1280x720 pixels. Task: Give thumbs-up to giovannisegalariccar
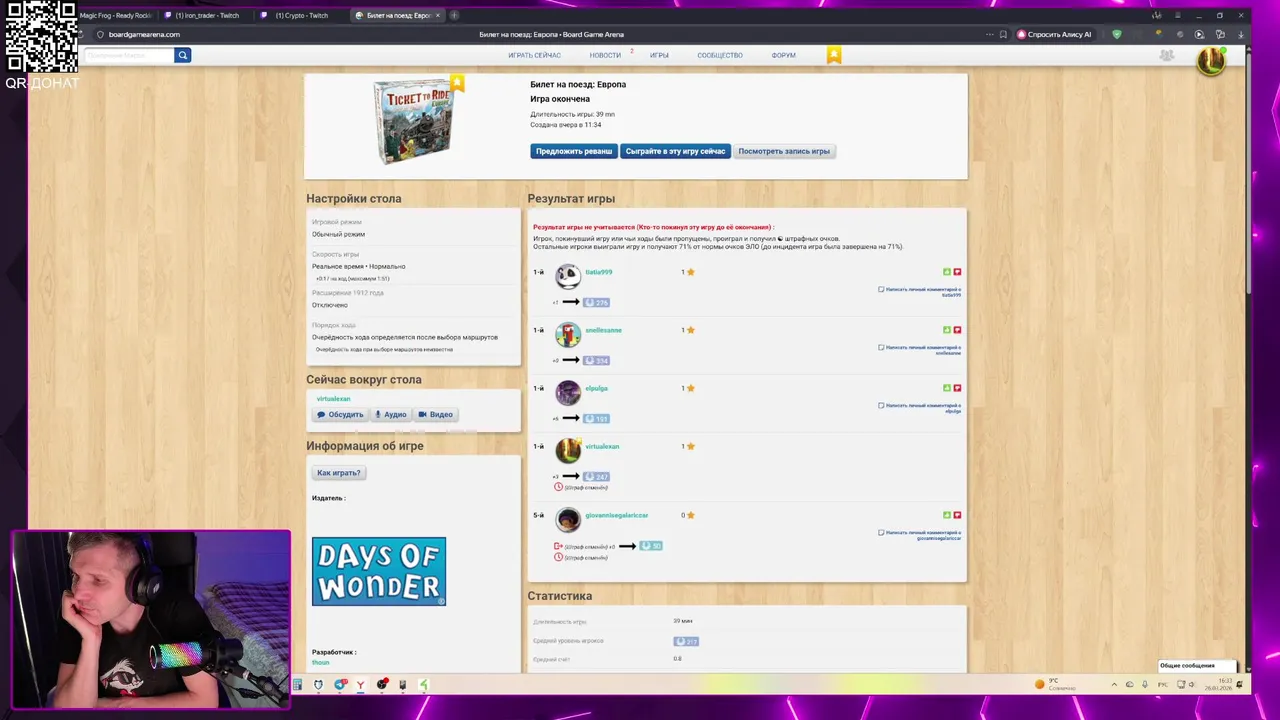coord(947,515)
